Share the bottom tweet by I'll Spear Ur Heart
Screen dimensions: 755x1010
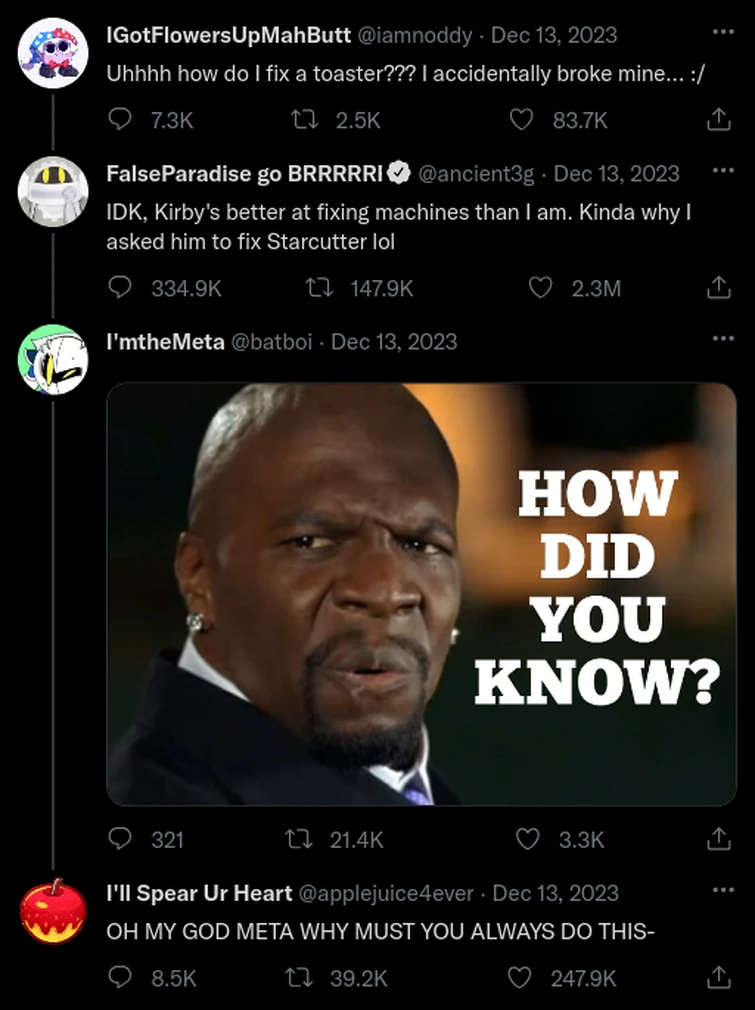(717, 978)
